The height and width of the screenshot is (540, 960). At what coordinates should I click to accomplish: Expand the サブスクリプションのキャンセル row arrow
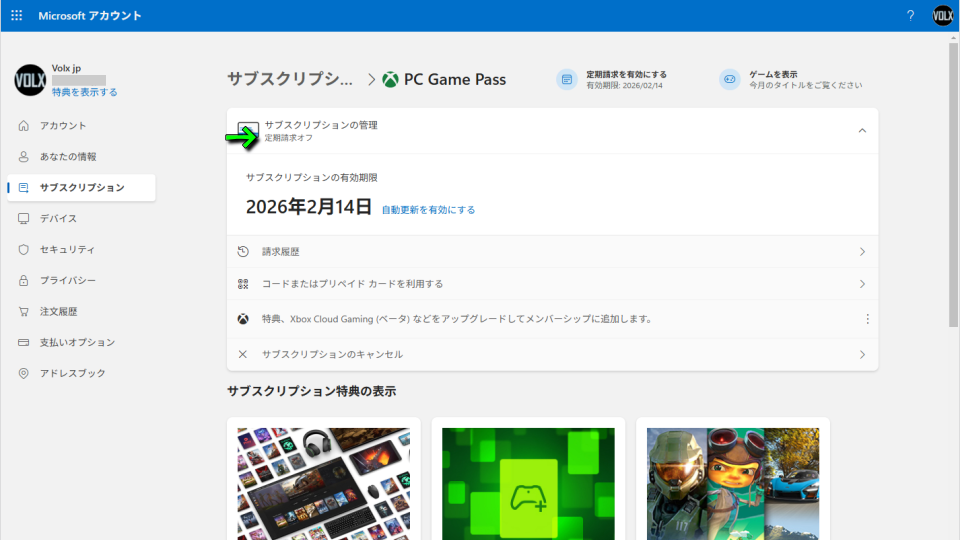(862, 354)
